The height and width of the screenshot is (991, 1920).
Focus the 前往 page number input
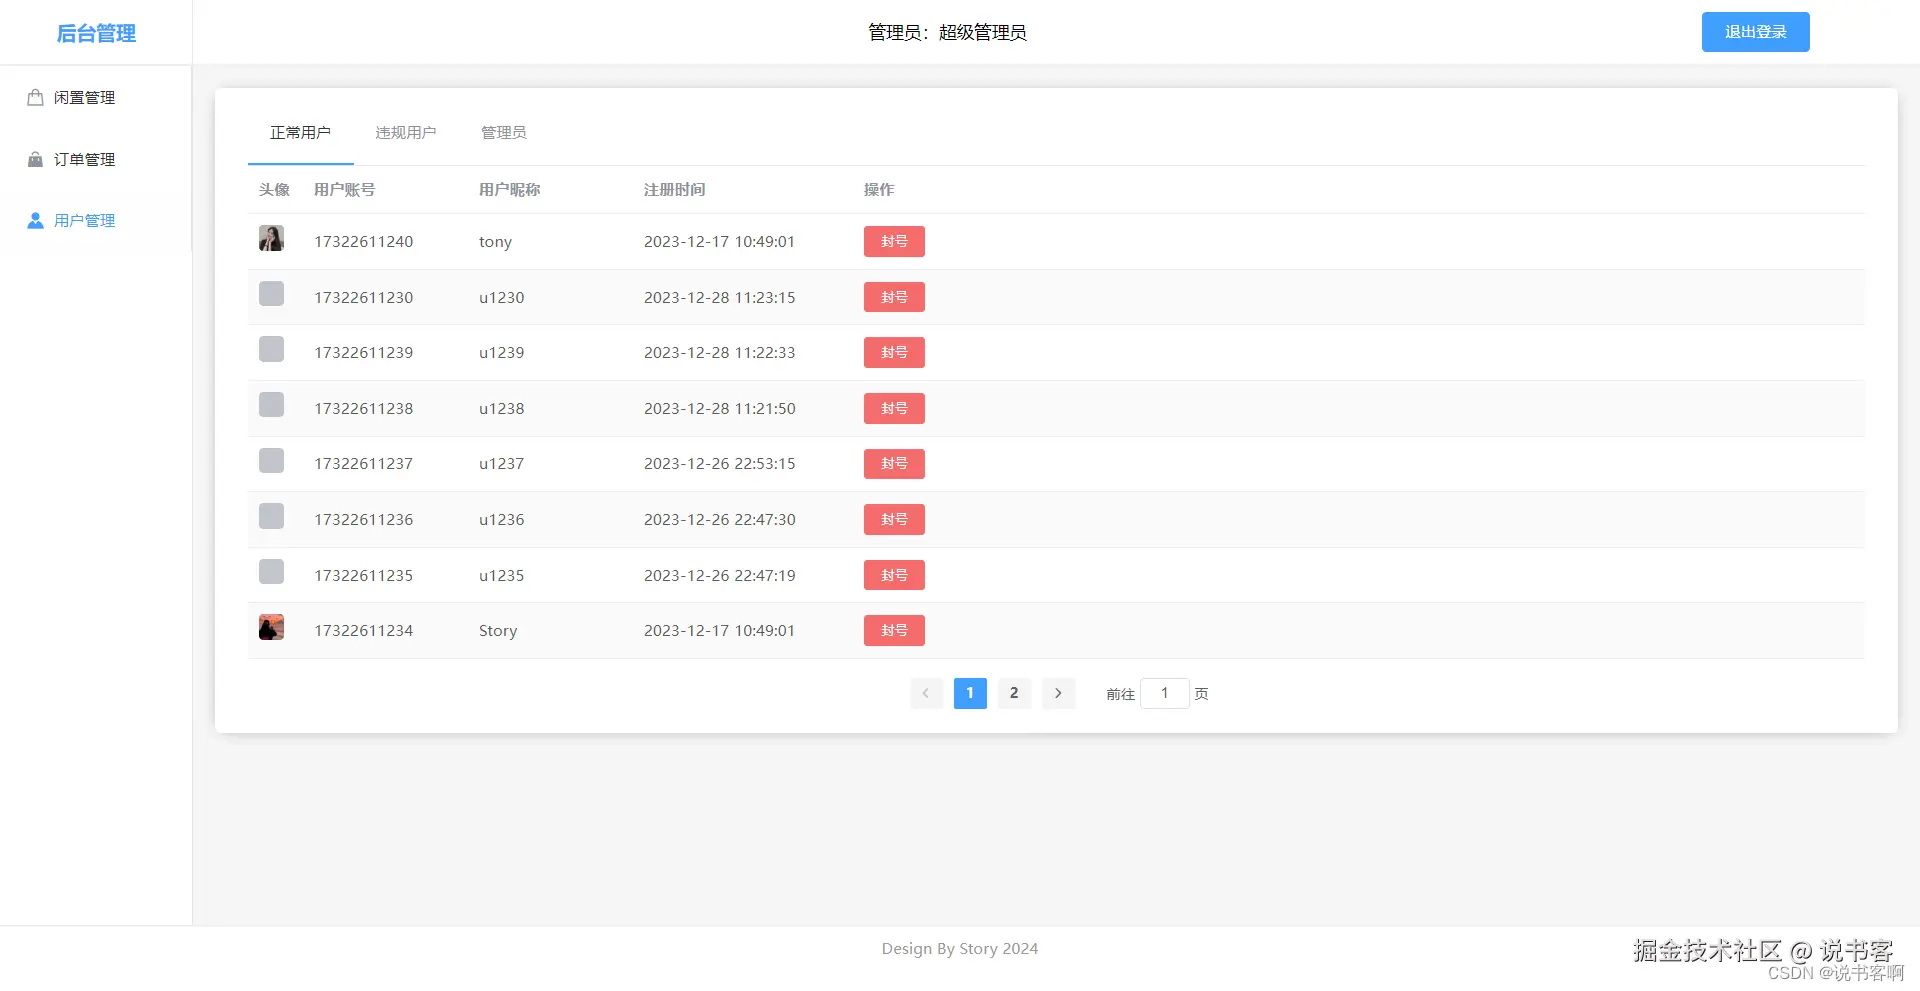[x=1165, y=693]
